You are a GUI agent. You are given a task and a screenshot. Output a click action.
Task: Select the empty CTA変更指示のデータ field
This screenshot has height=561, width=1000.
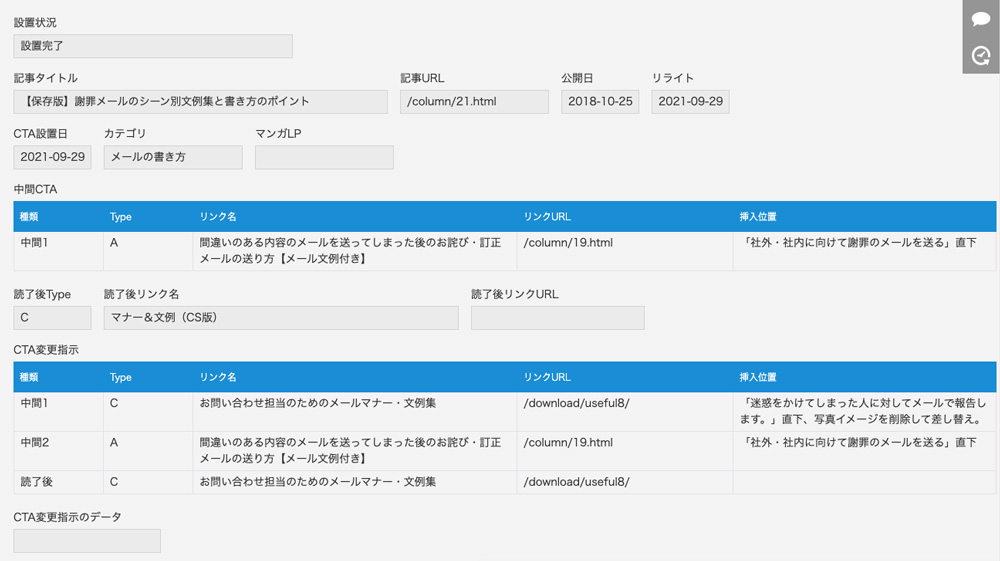coord(87,541)
